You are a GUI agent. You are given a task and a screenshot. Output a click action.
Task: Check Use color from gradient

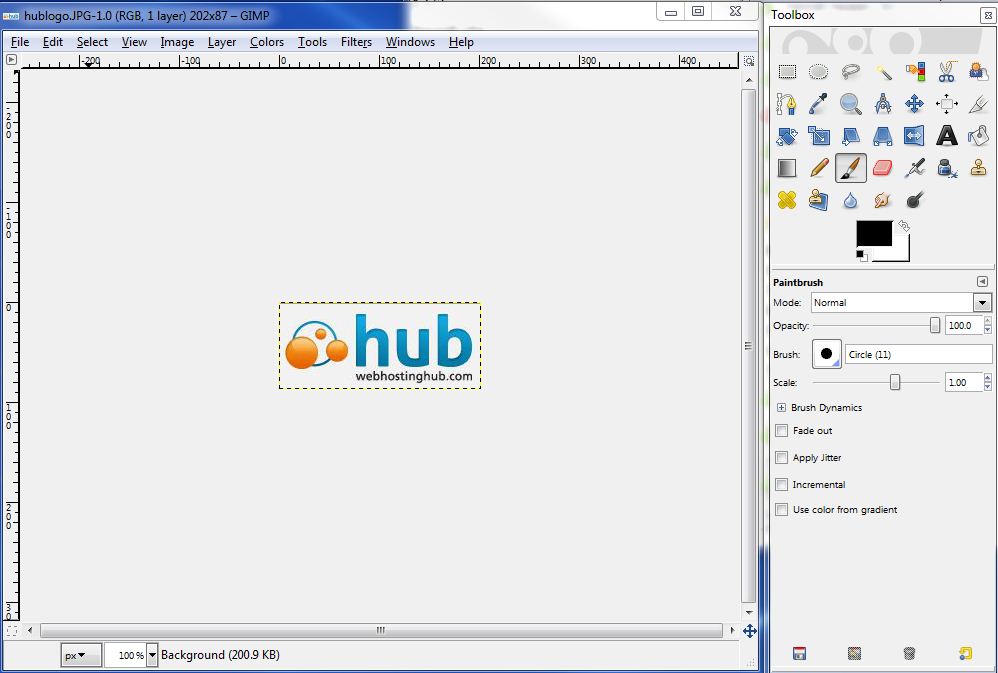[x=782, y=510]
